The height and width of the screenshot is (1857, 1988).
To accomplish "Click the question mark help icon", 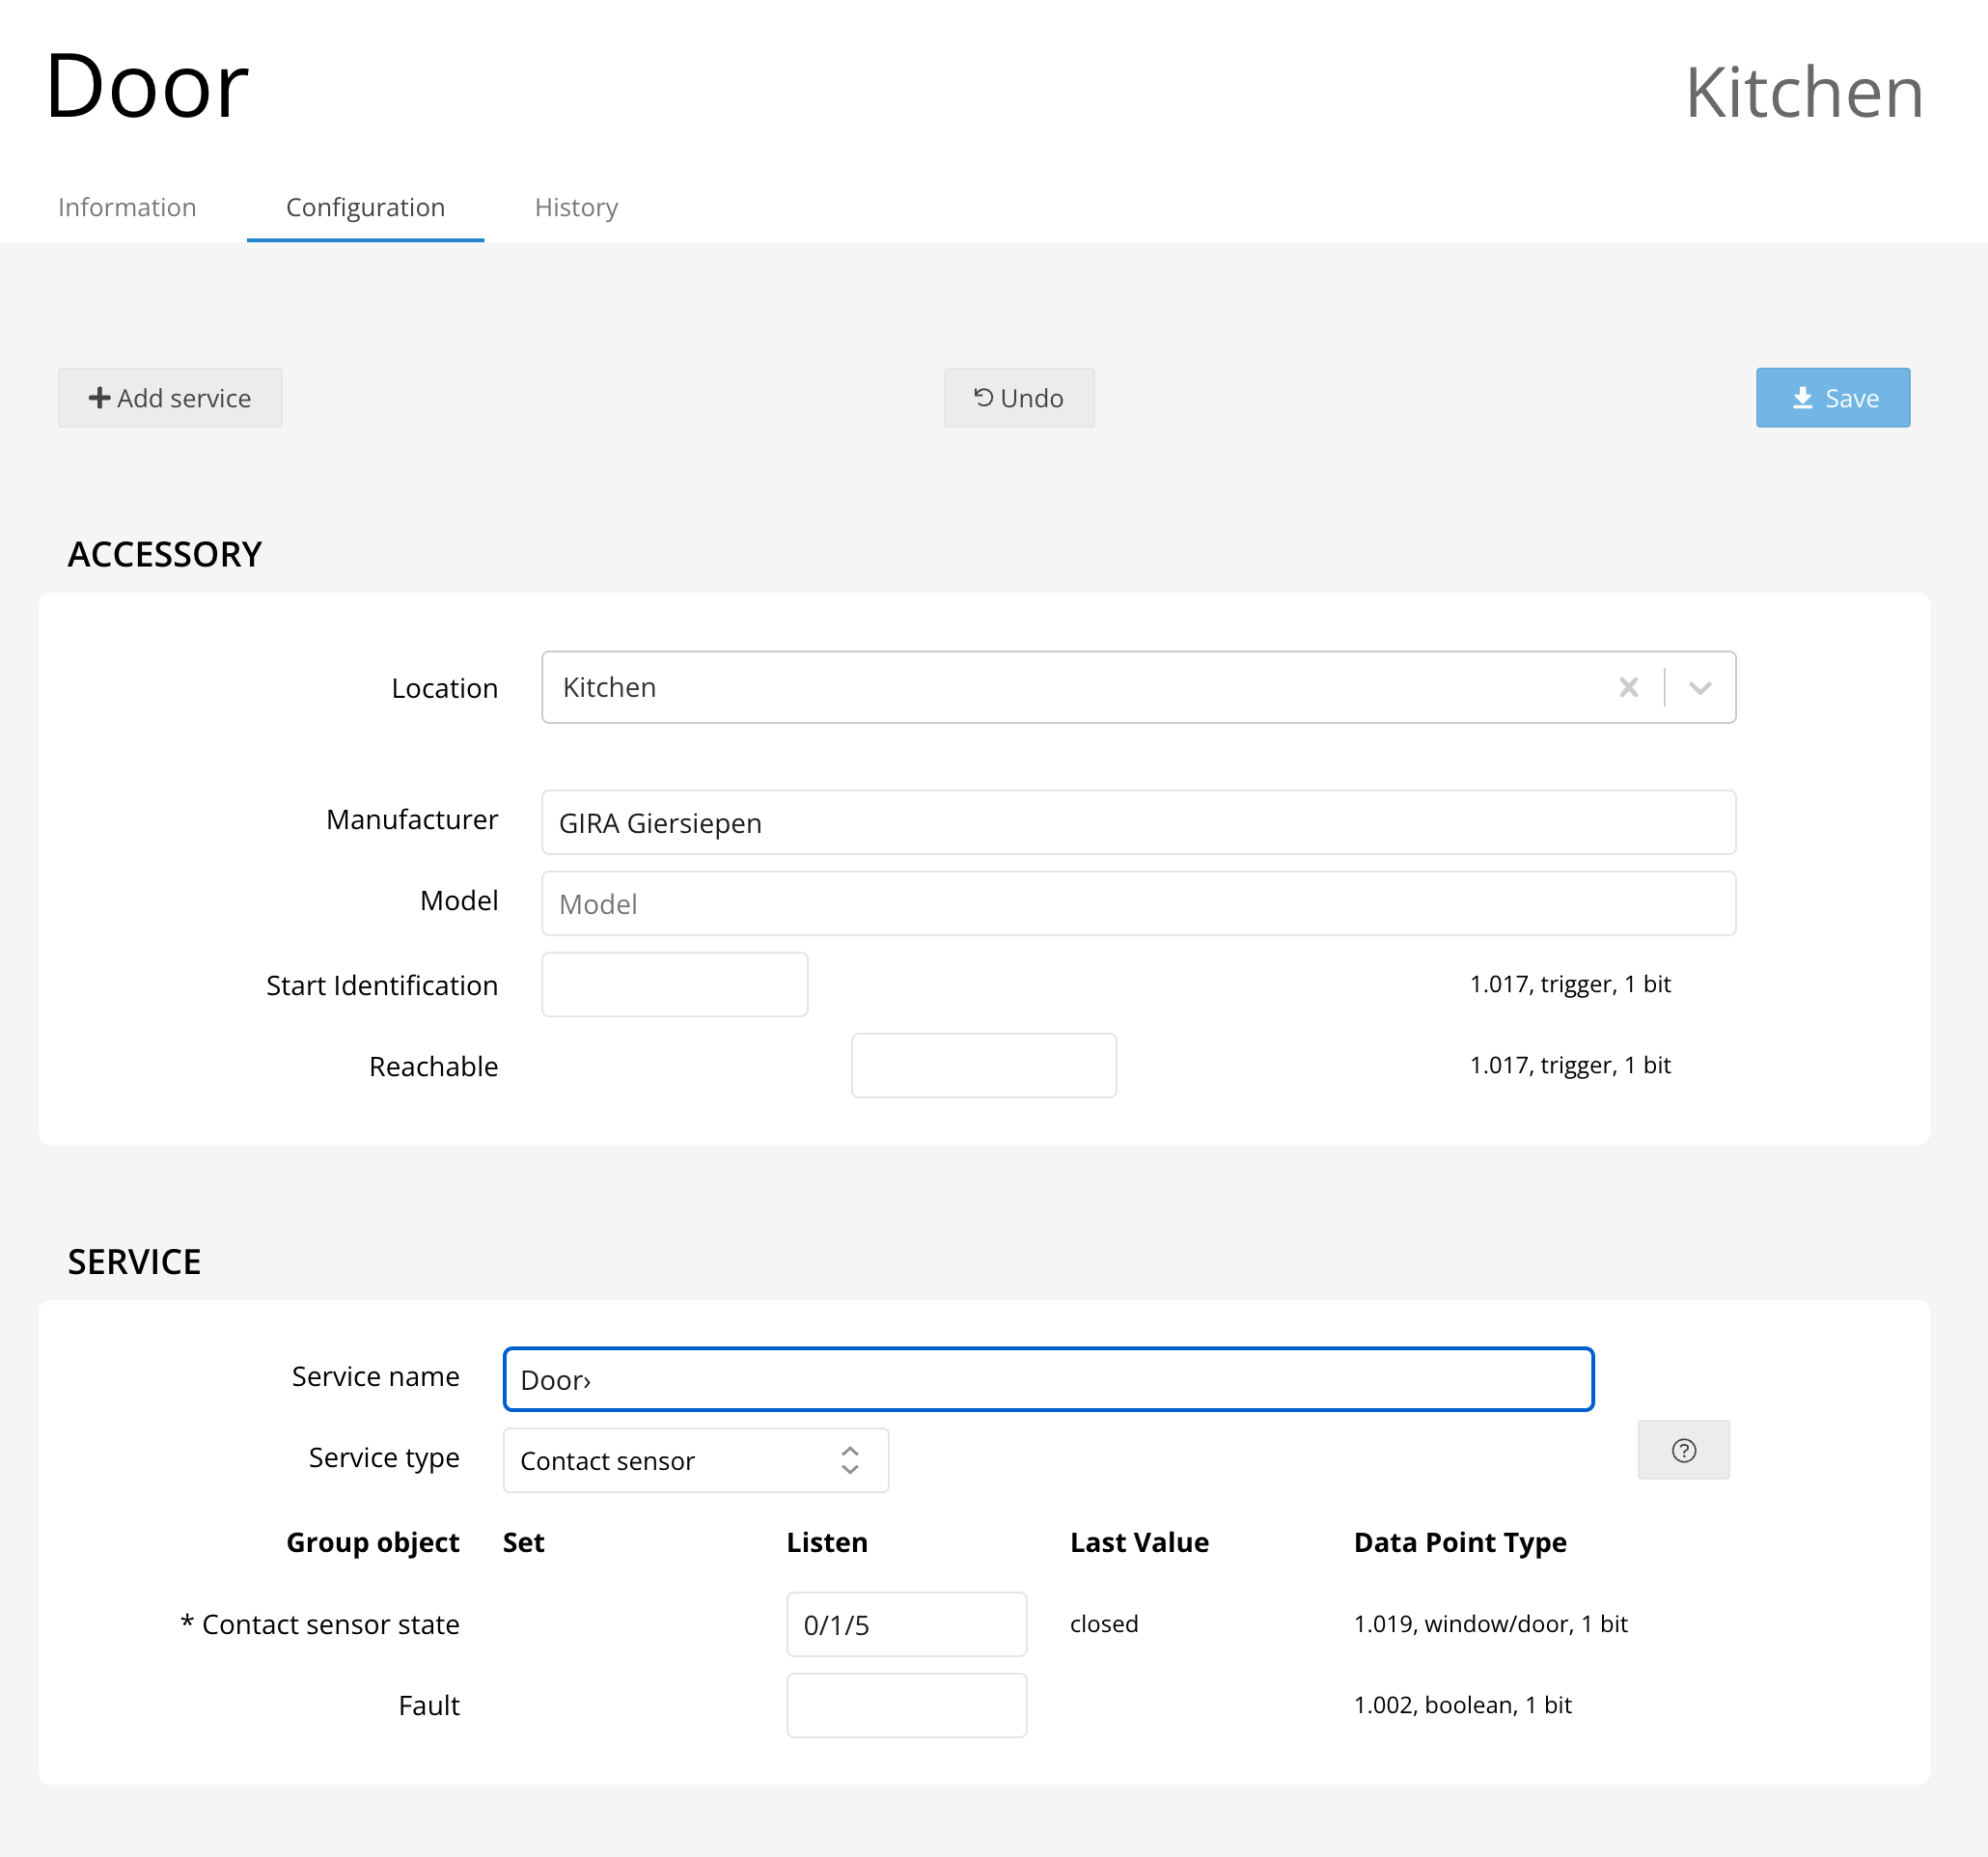I will point(1683,1450).
